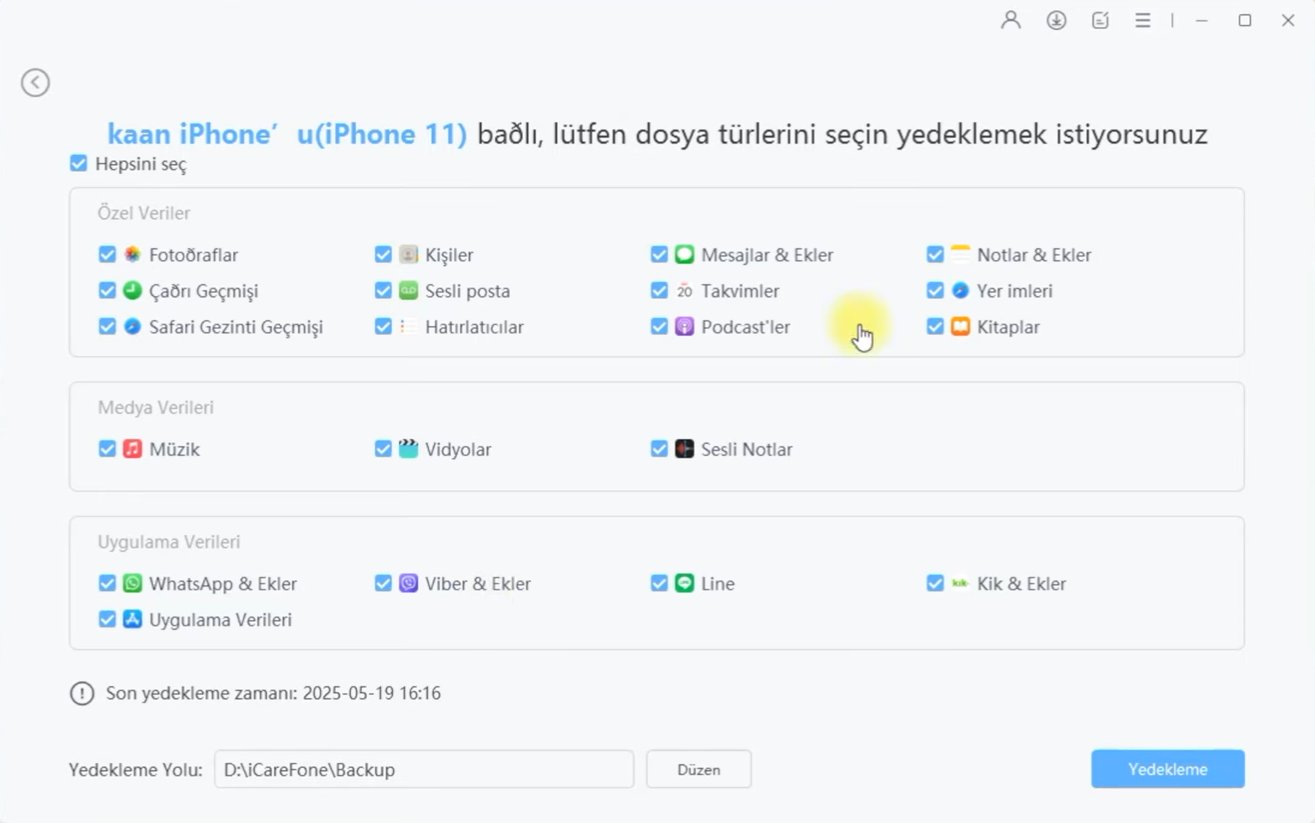
Task: Click the Uygulama Verileri App Store icon
Action: click(132, 619)
